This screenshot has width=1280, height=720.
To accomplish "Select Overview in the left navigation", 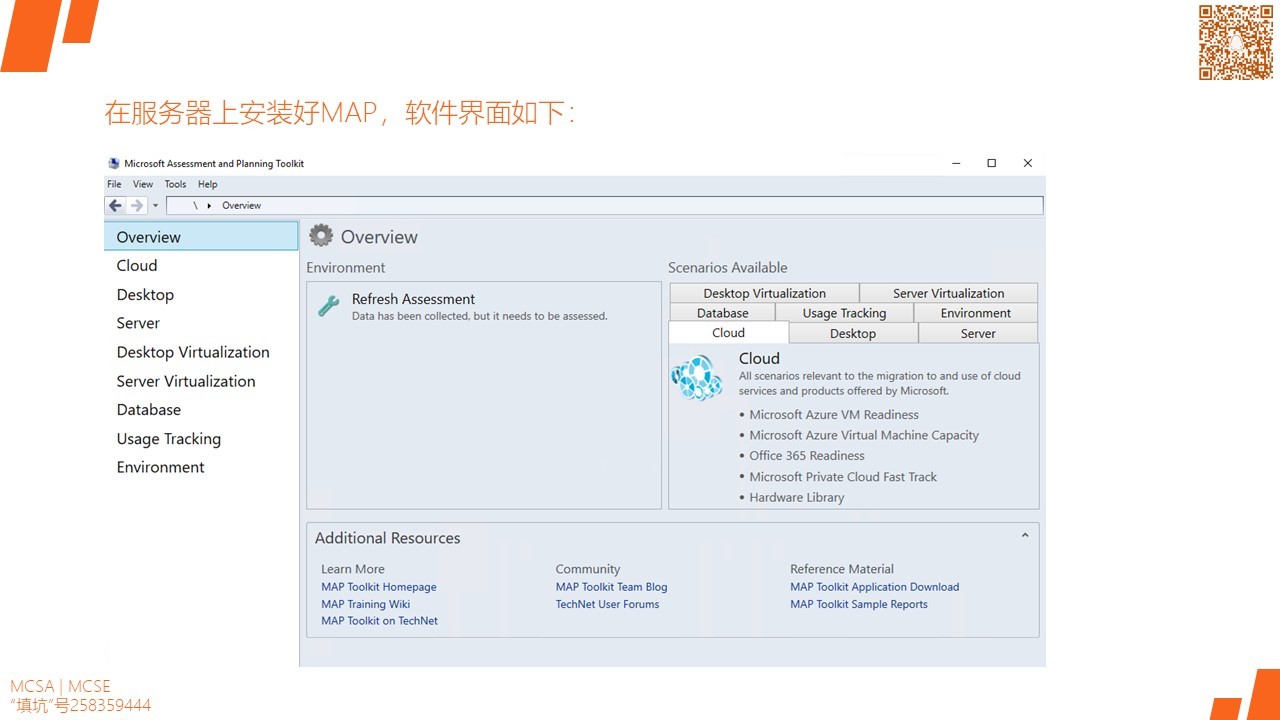I will pos(201,236).
